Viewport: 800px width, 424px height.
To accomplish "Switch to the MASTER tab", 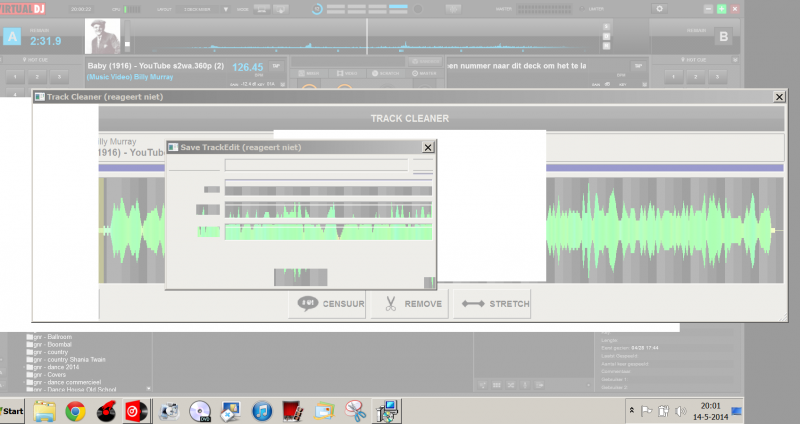I will point(424,73).
